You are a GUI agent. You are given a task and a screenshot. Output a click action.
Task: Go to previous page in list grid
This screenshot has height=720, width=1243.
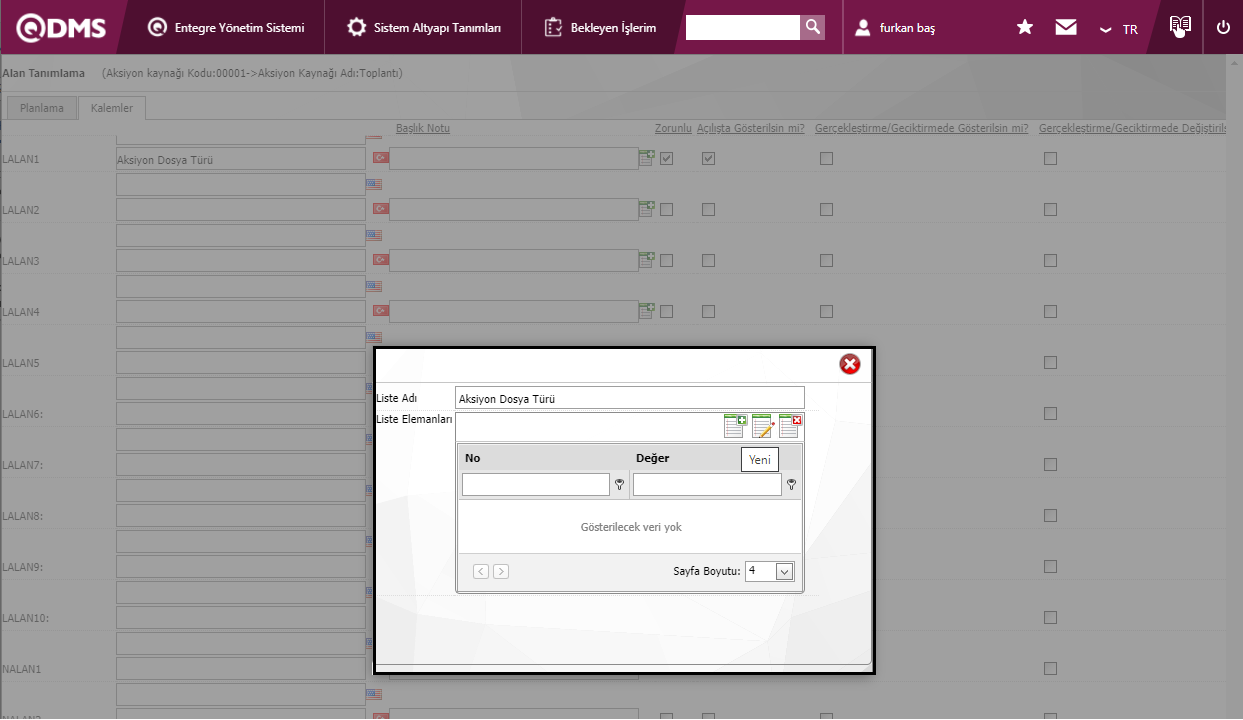coord(481,571)
